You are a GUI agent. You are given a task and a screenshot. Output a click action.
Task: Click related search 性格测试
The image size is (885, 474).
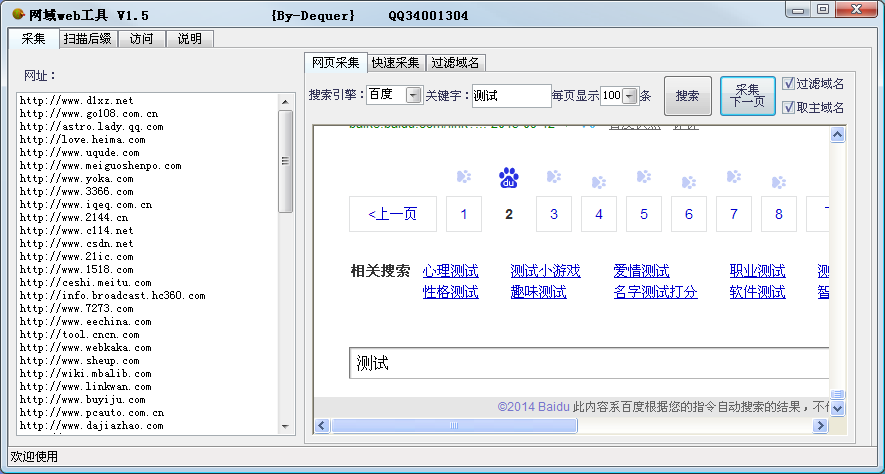[450, 292]
